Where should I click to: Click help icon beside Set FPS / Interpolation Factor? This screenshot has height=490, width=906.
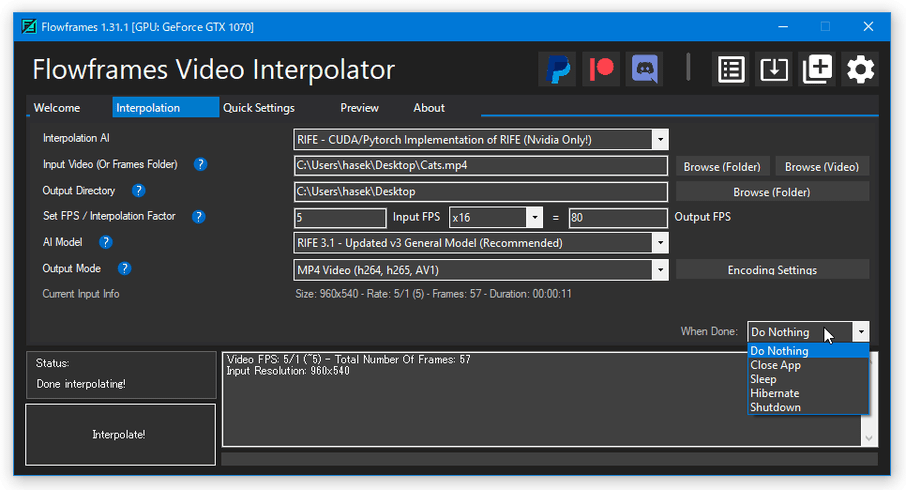pos(198,217)
